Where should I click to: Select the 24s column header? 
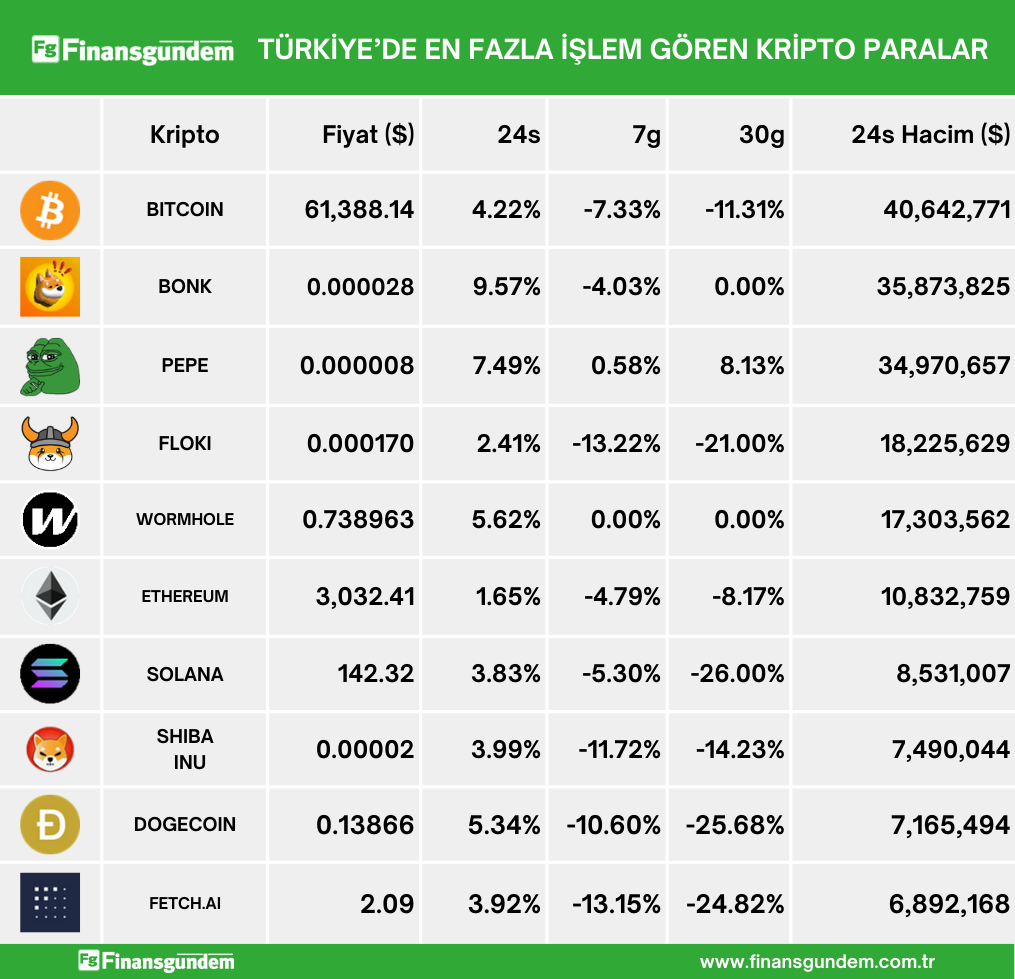(518, 135)
